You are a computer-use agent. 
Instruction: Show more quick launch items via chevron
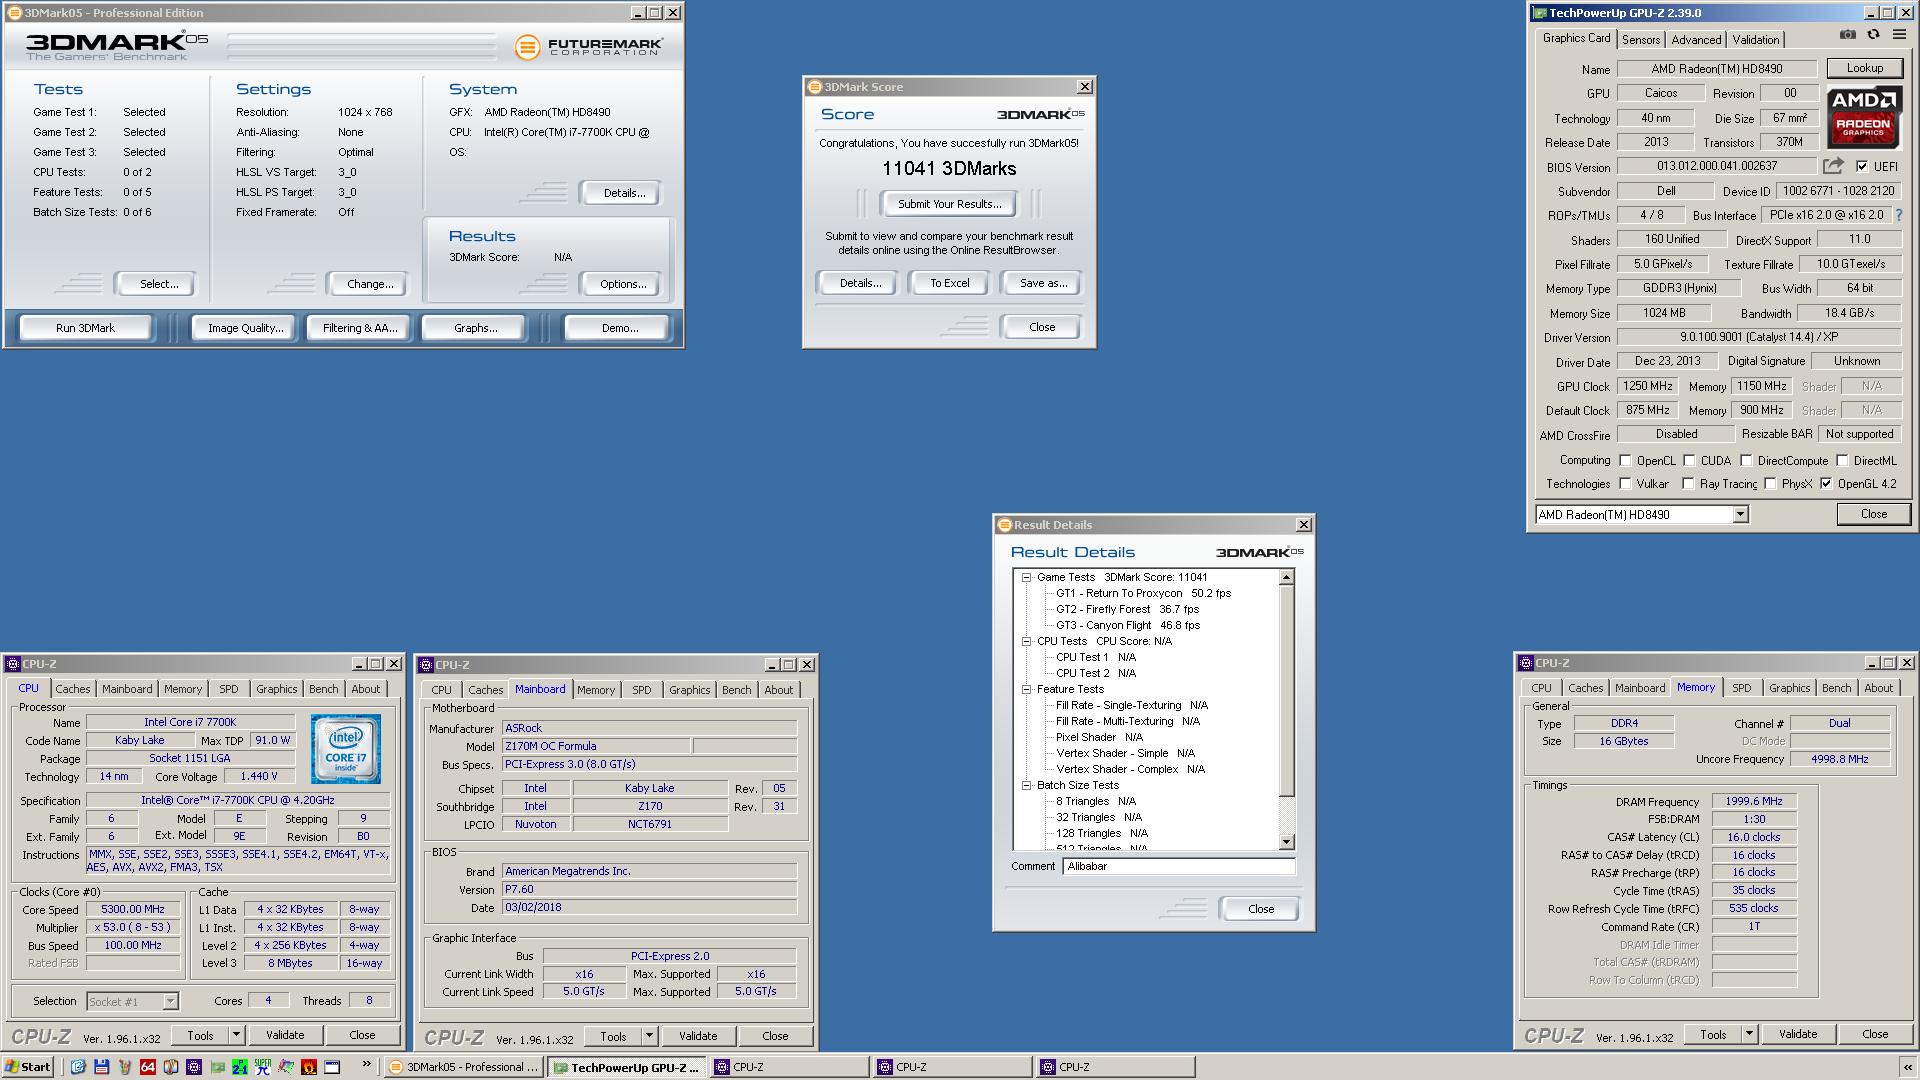pyautogui.click(x=366, y=1064)
